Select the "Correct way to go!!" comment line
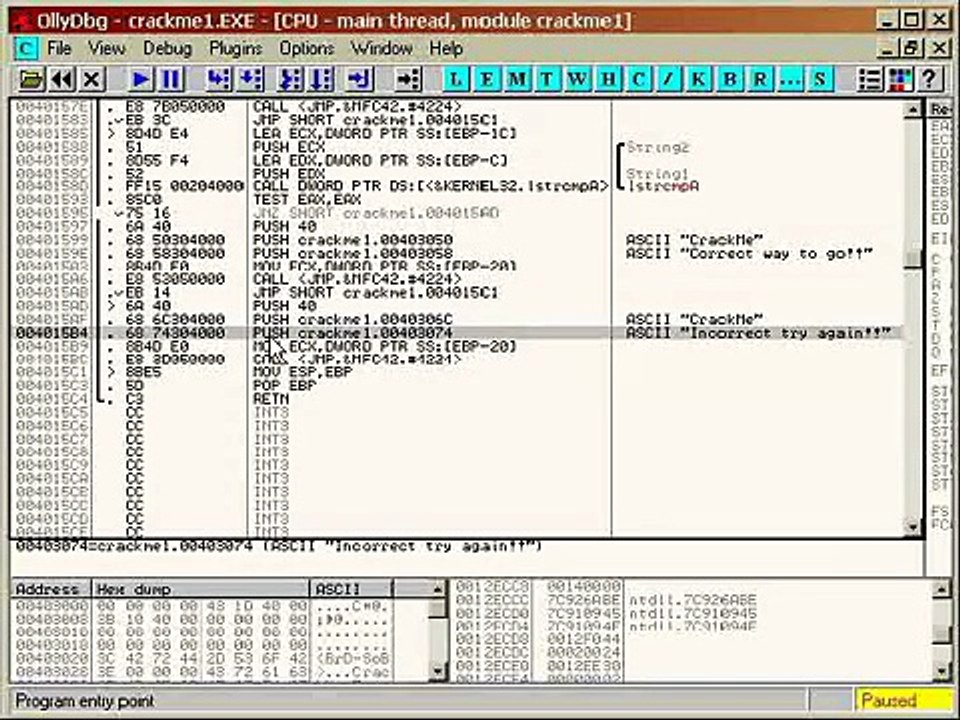Screen dimensions: 960x720 coord(456,253)
